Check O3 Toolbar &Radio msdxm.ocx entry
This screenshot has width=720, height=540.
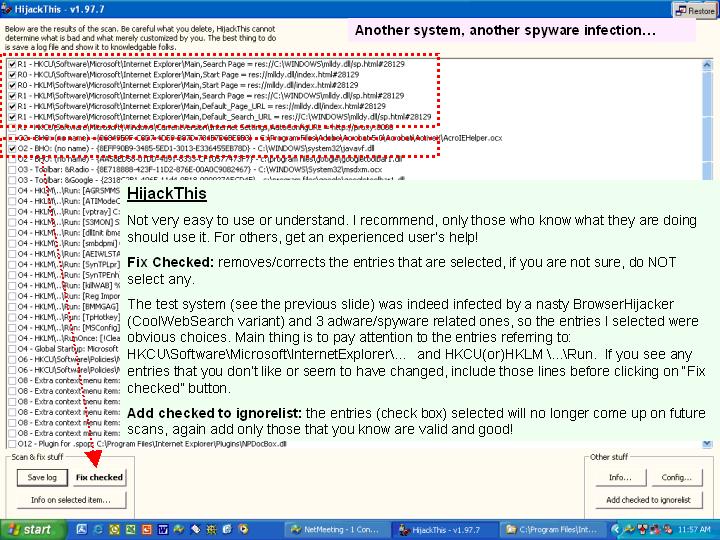coord(12,170)
